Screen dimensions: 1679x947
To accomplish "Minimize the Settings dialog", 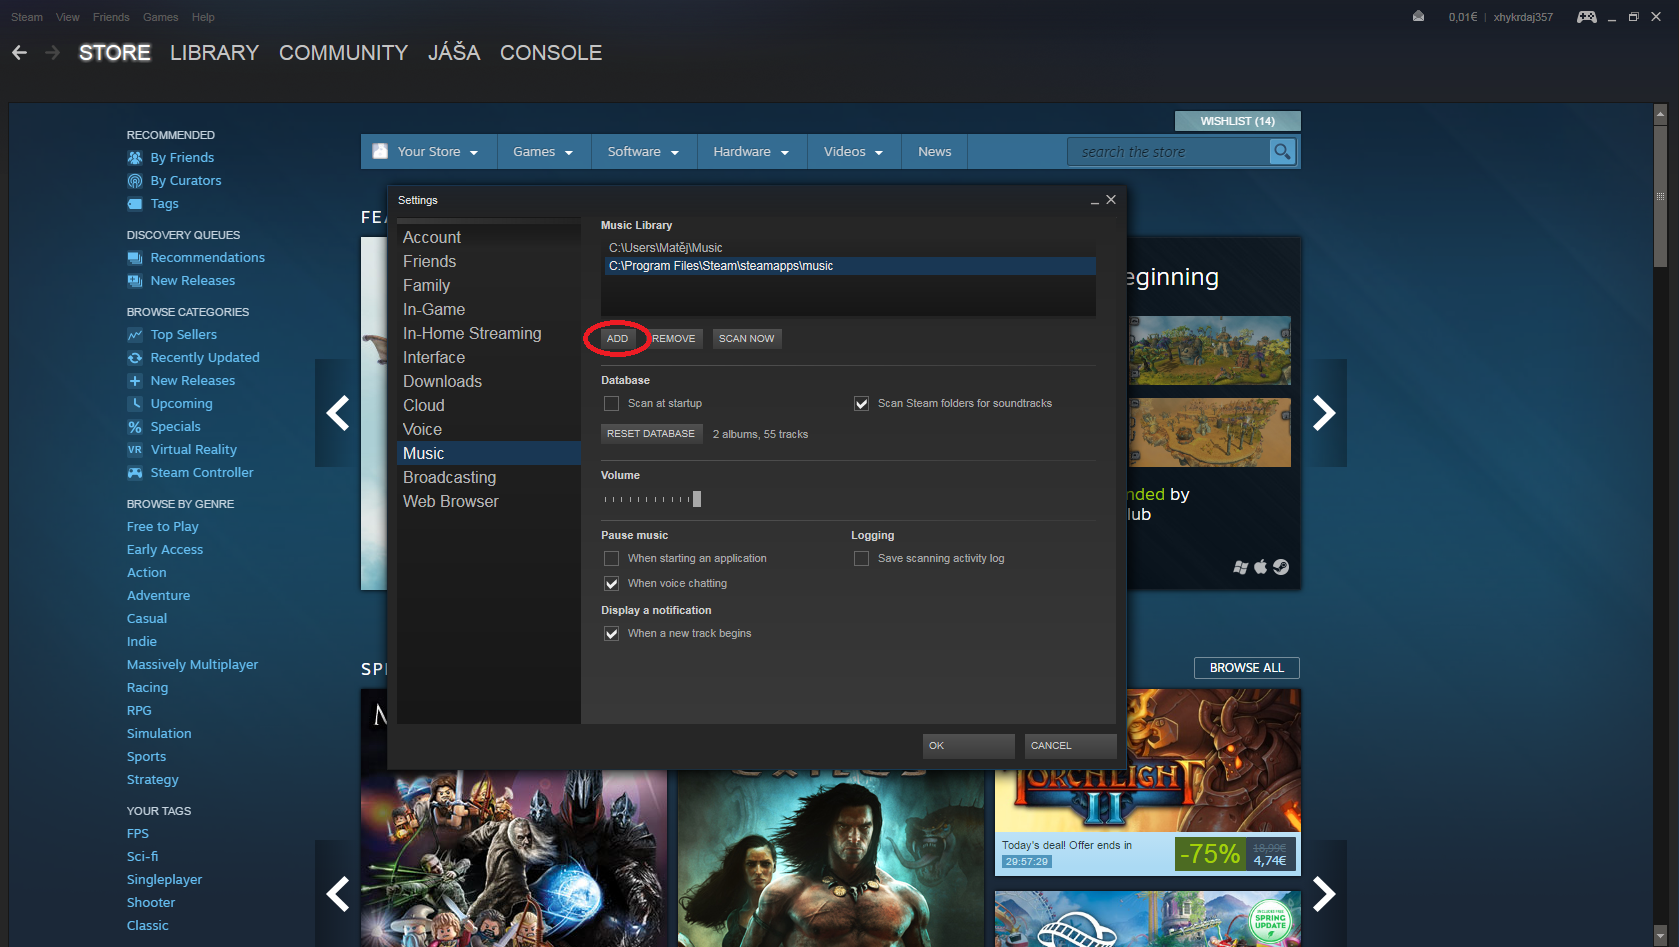I will point(1094,201).
